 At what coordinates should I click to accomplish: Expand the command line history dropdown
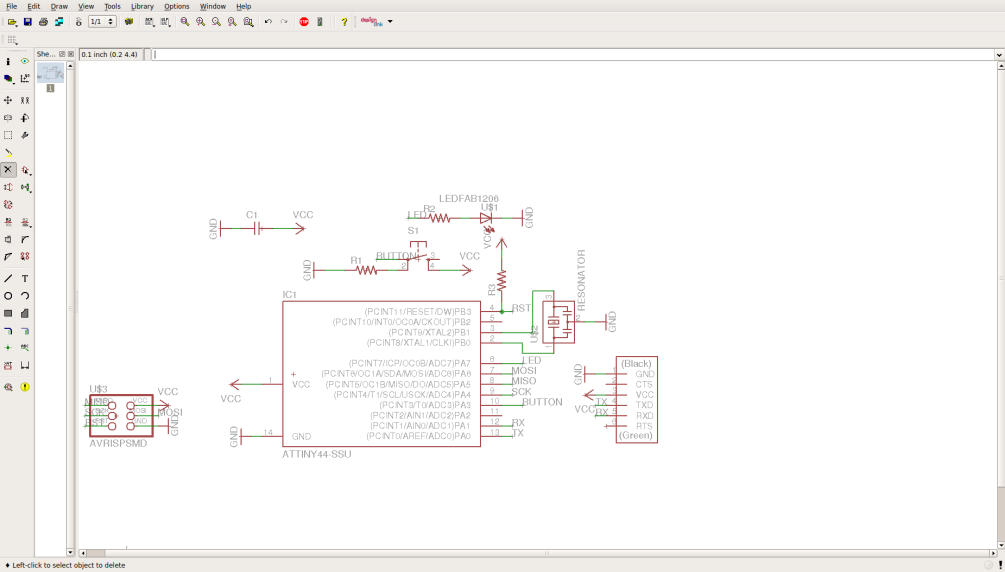[998, 55]
